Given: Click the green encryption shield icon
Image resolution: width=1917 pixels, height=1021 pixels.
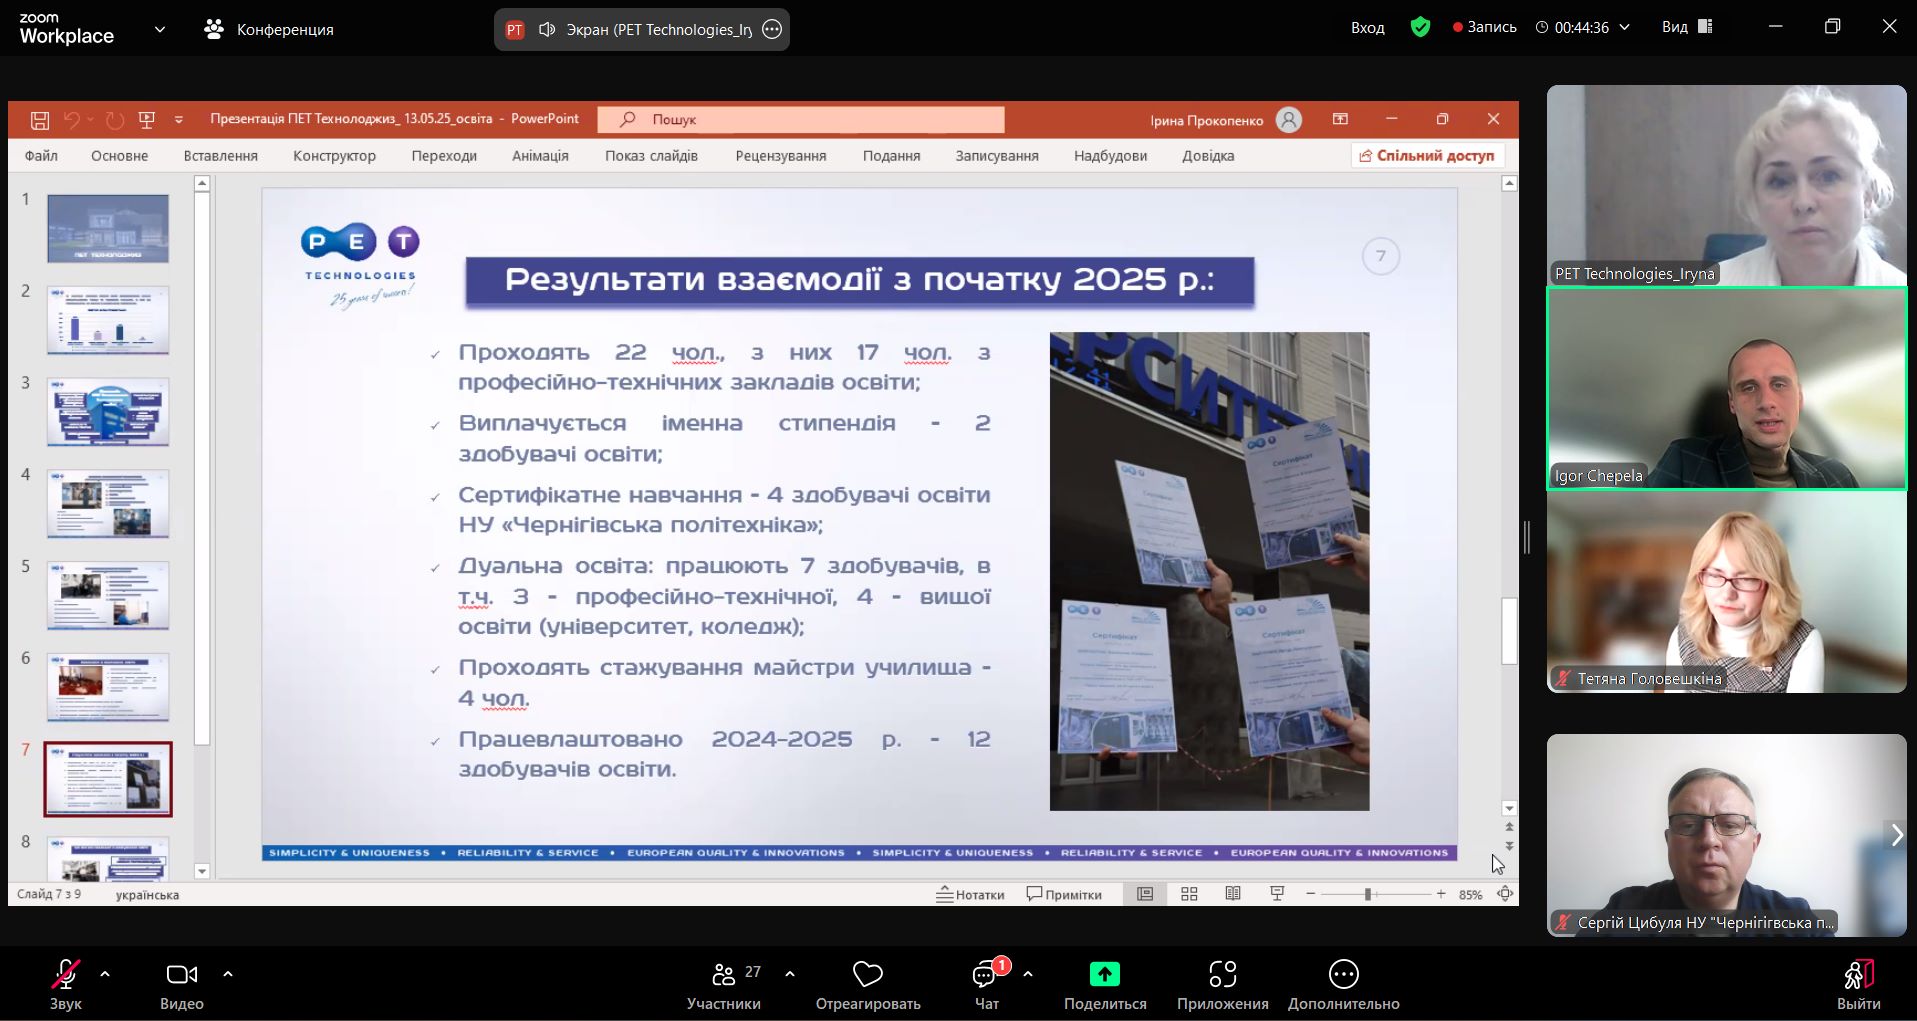Looking at the screenshot, I should coord(1420,27).
